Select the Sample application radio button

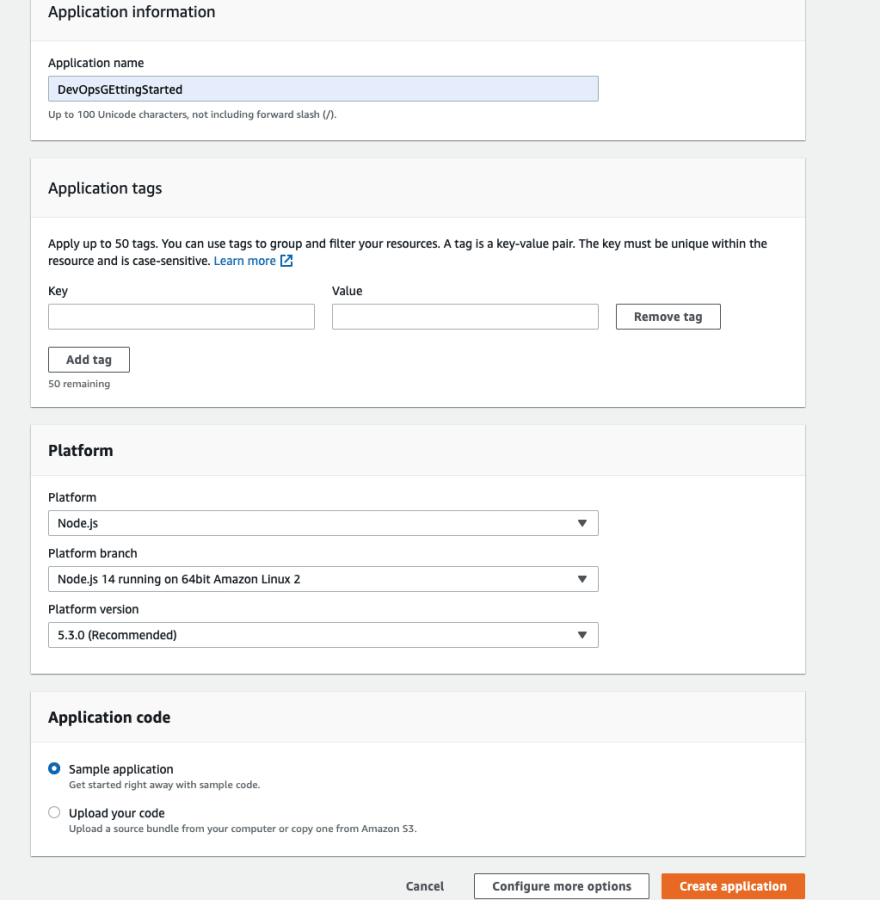tap(54, 769)
